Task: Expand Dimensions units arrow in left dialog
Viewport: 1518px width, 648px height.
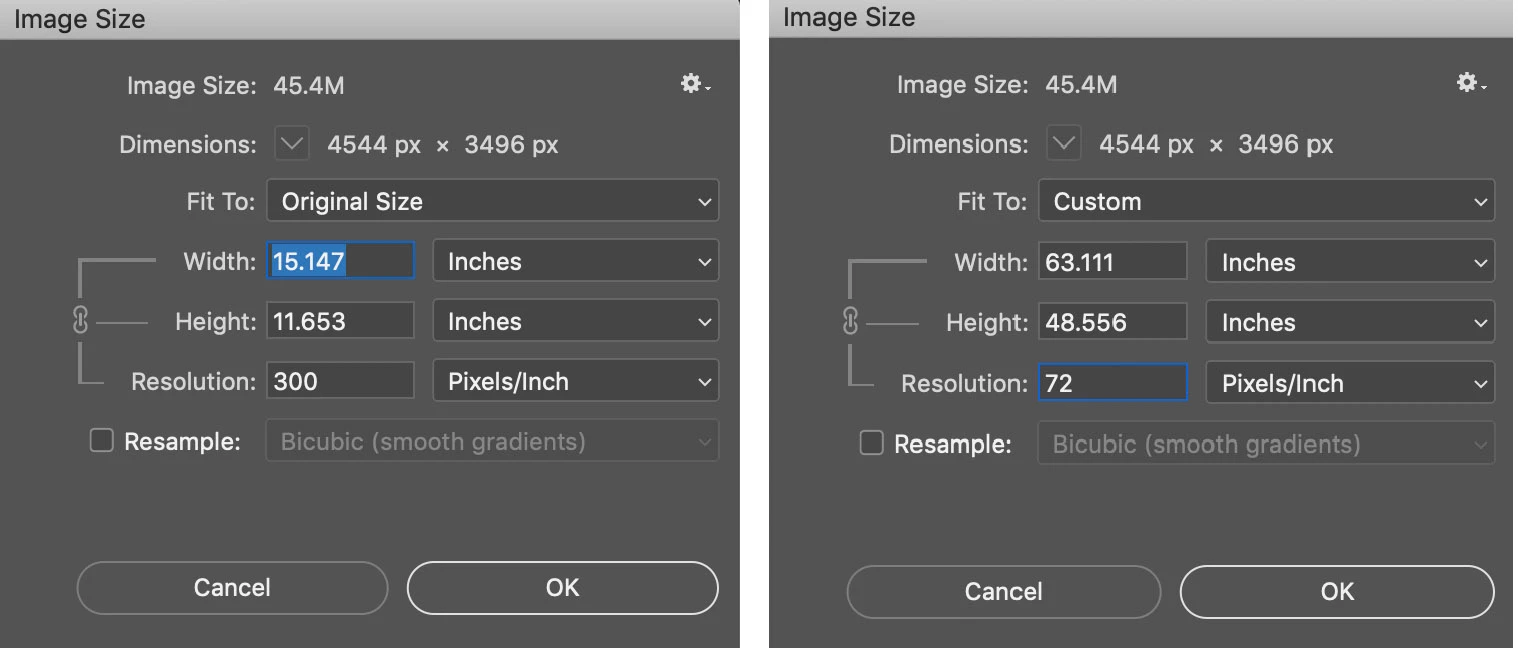Action: 292,145
